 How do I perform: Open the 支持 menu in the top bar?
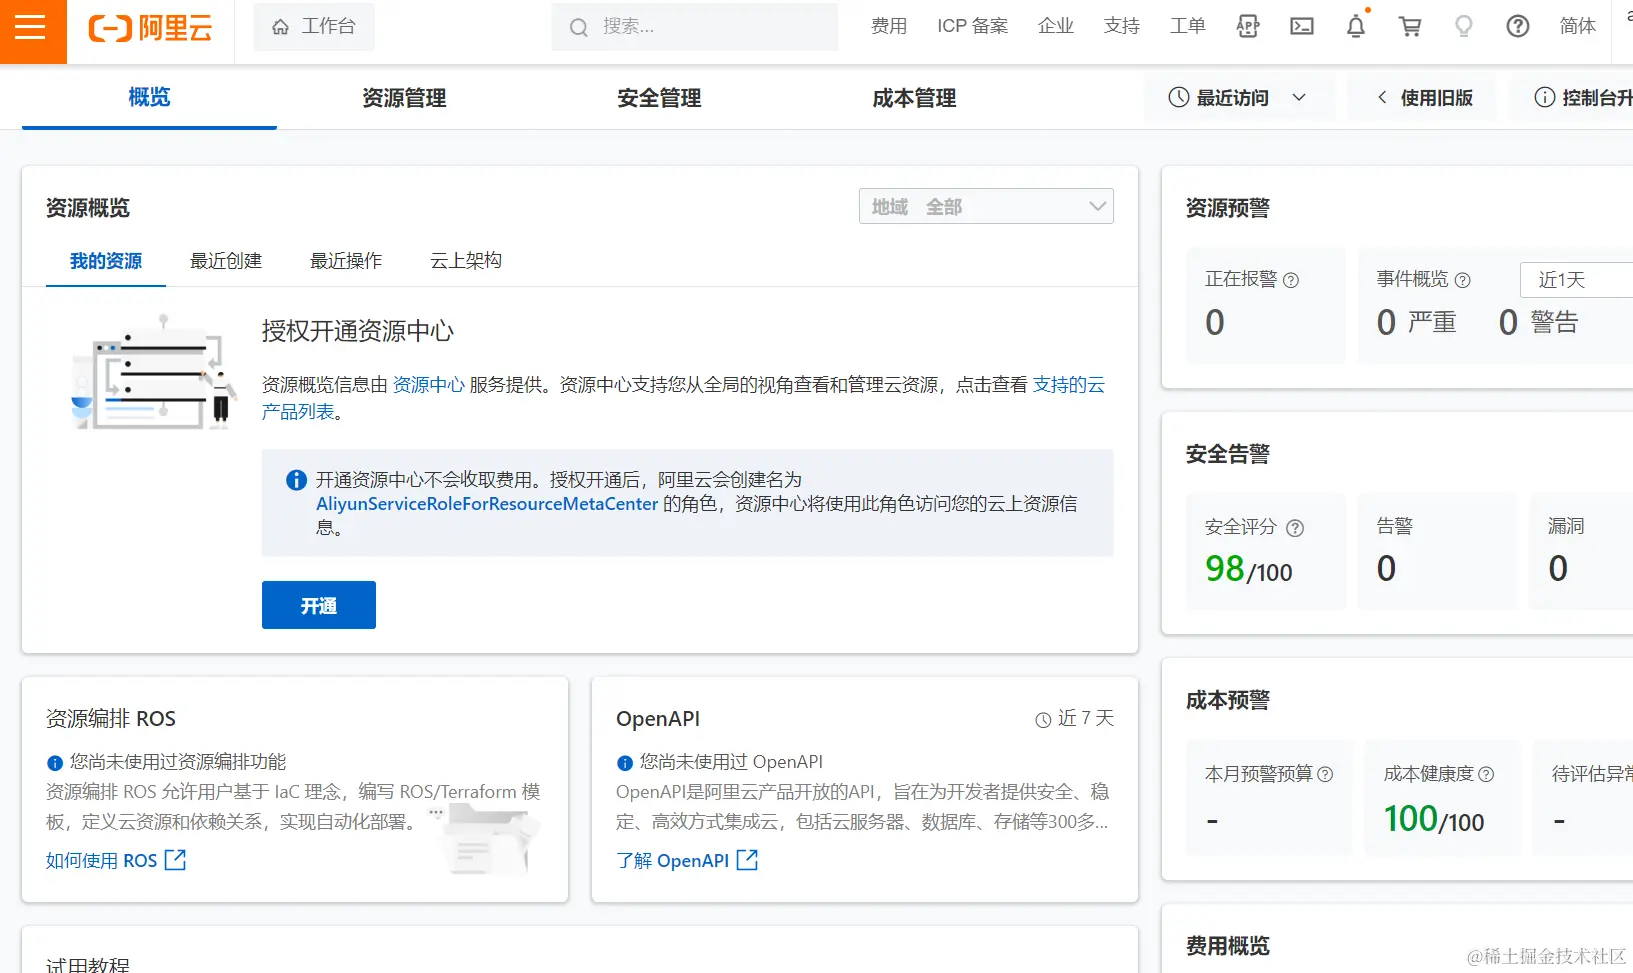pos(1122,27)
